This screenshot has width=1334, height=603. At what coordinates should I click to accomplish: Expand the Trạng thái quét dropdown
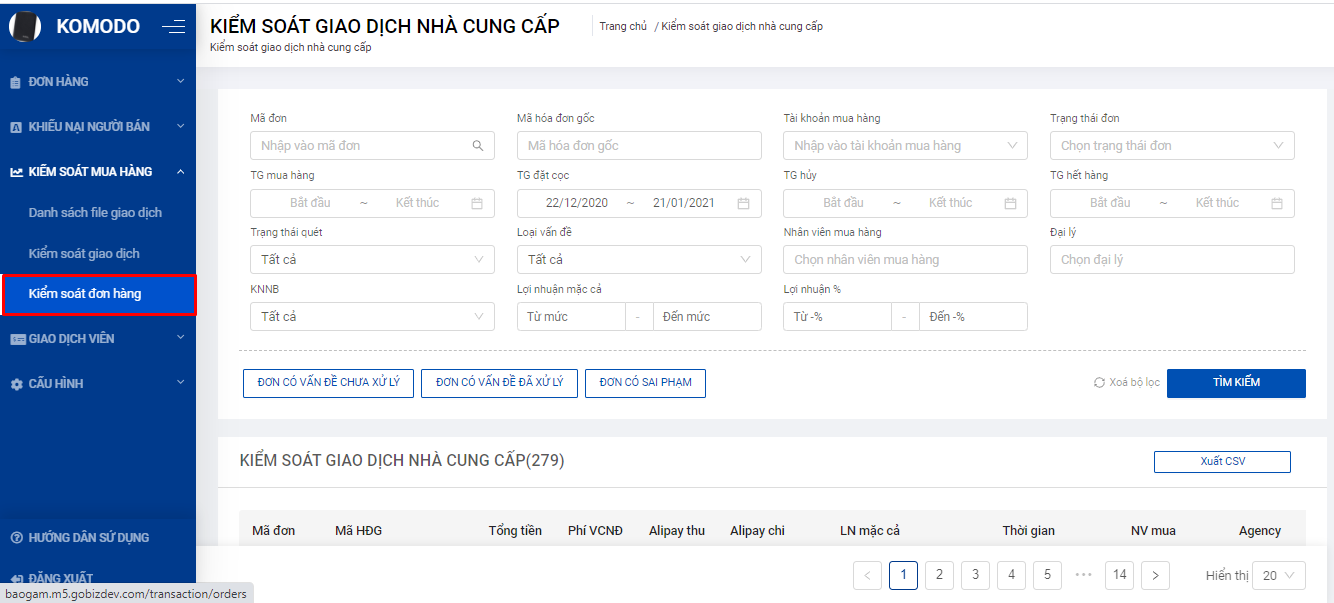point(371,260)
